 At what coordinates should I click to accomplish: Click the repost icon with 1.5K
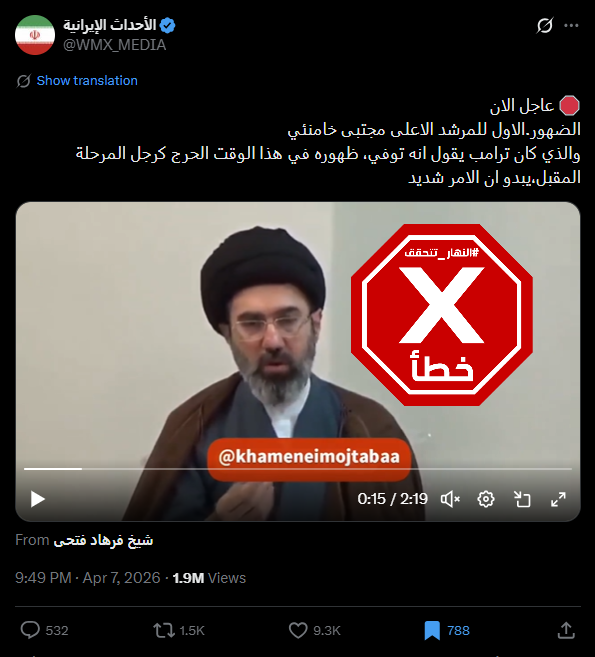coord(164,630)
